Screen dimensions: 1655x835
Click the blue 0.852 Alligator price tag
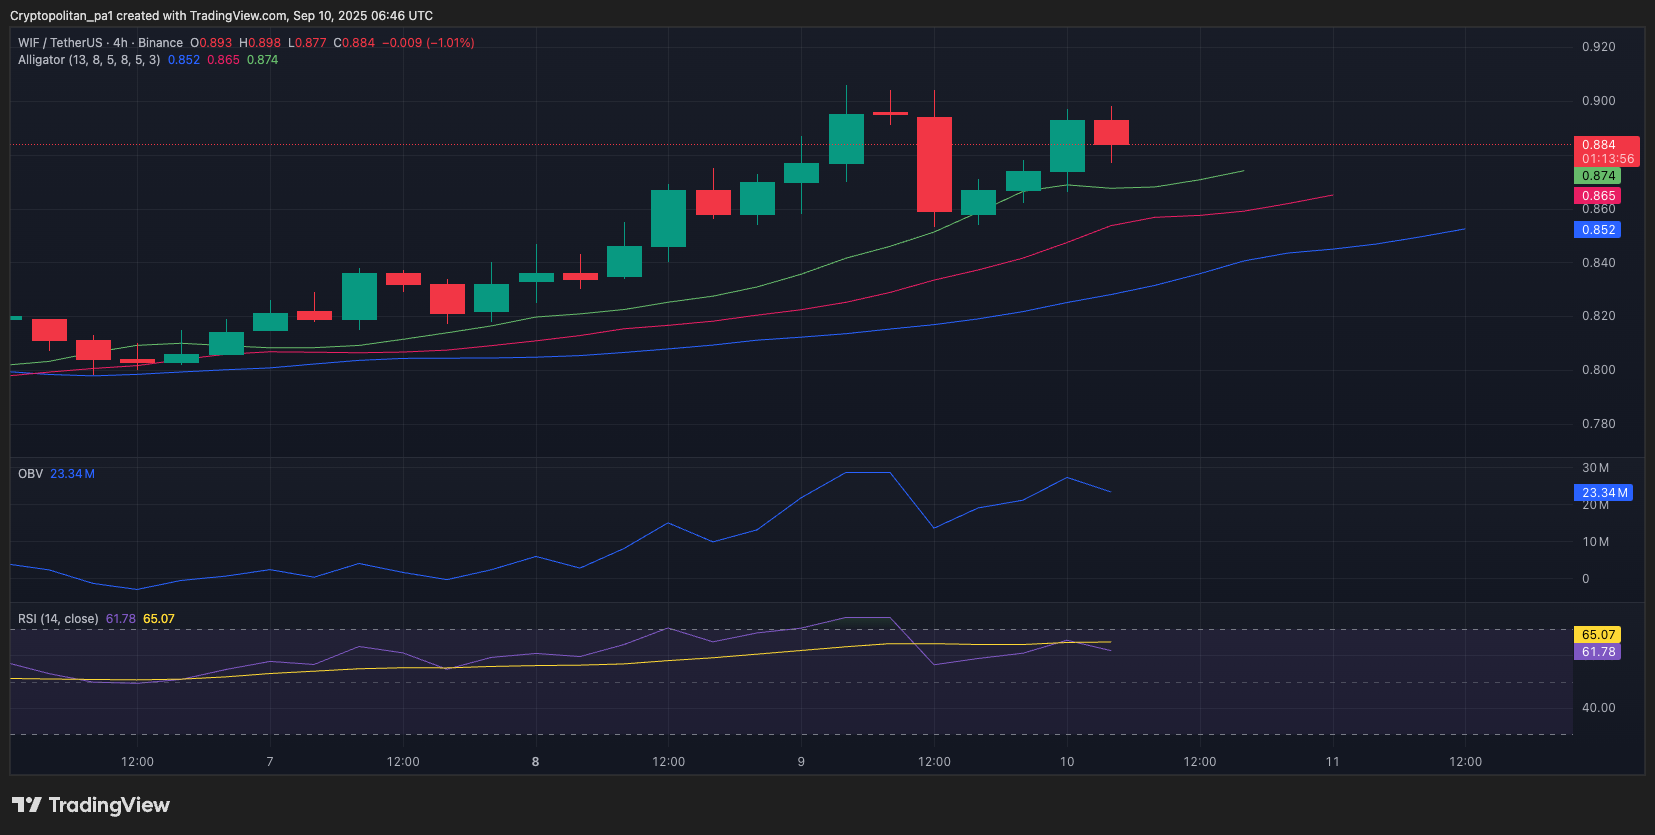pos(1598,230)
